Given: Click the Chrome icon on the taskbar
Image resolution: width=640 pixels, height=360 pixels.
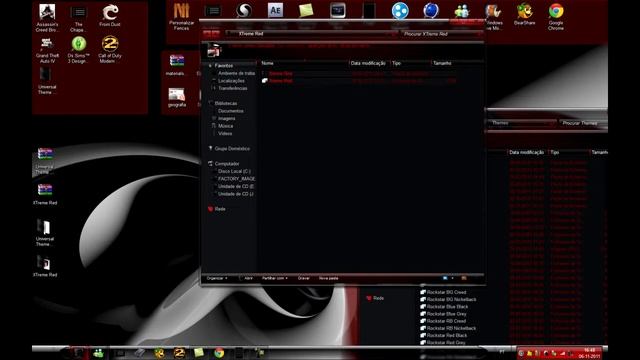Looking at the screenshot, I should [x=219, y=353].
